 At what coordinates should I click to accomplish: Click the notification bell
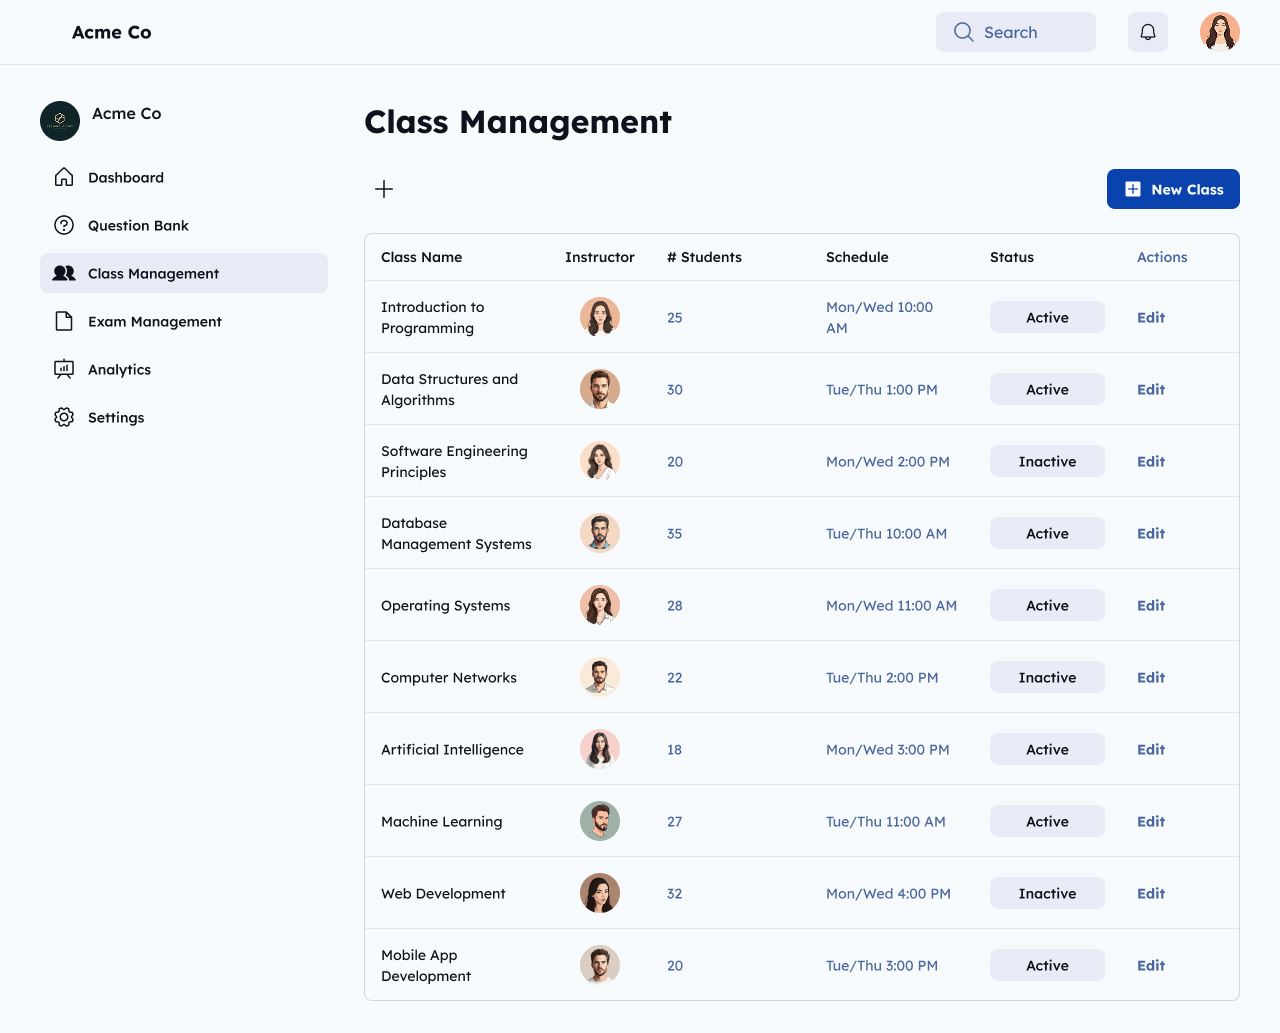point(1147,31)
